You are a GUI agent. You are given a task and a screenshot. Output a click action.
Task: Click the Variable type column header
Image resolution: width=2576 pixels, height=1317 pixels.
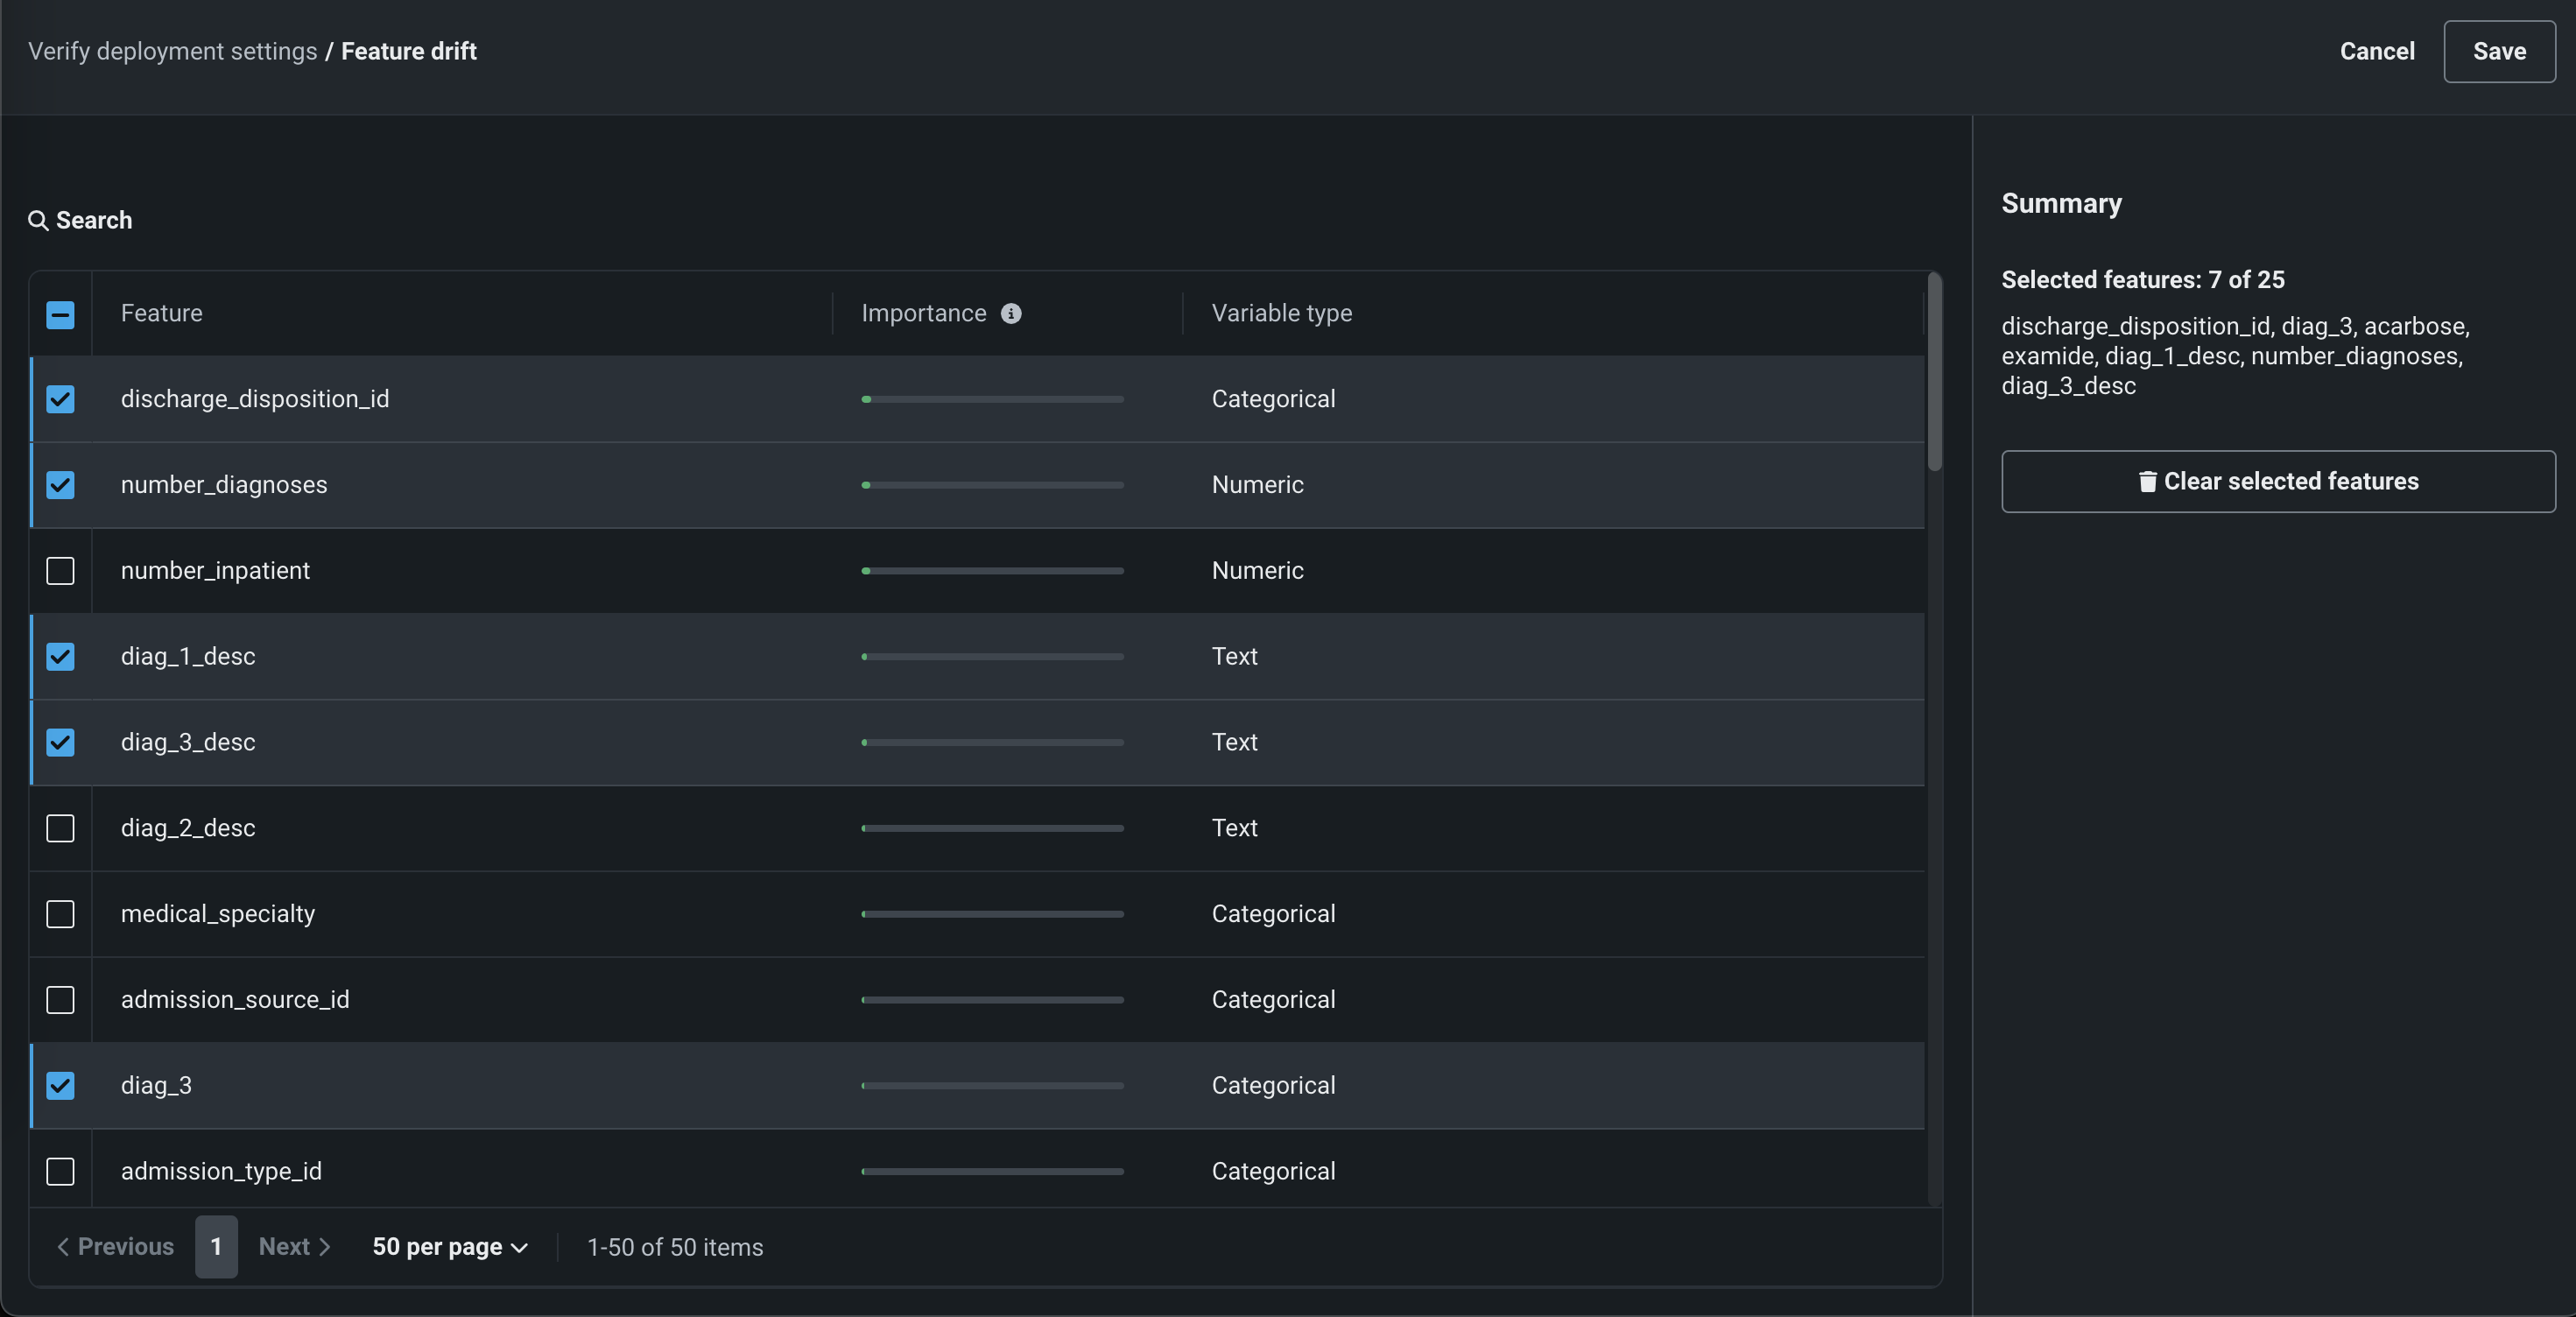1281,313
